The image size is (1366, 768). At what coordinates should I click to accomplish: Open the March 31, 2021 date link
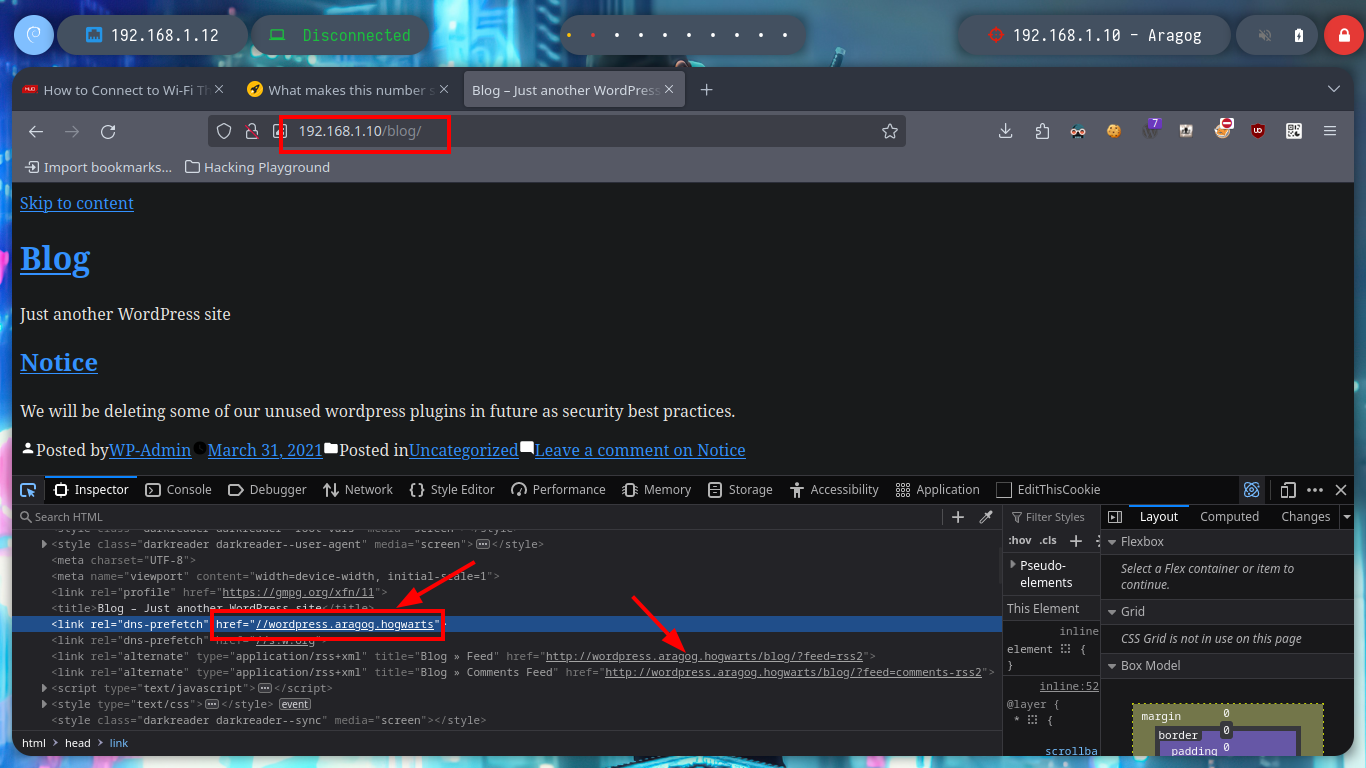coord(265,451)
